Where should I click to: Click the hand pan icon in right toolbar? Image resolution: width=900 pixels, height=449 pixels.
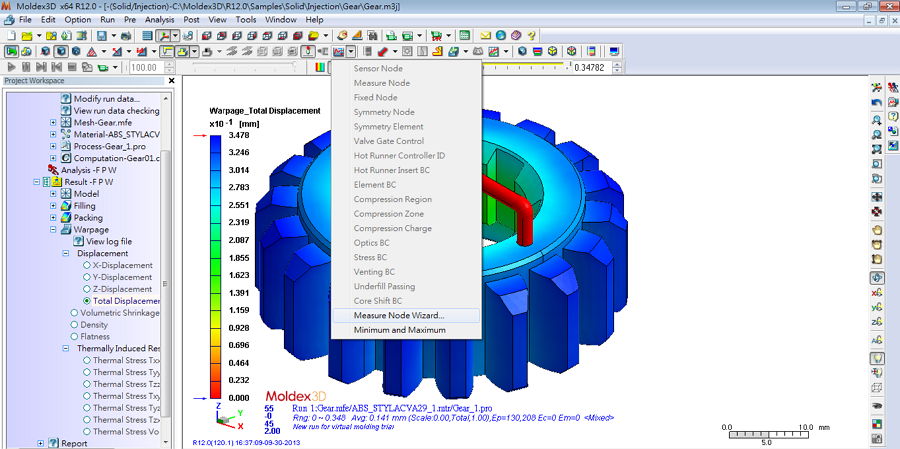[876, 229]
